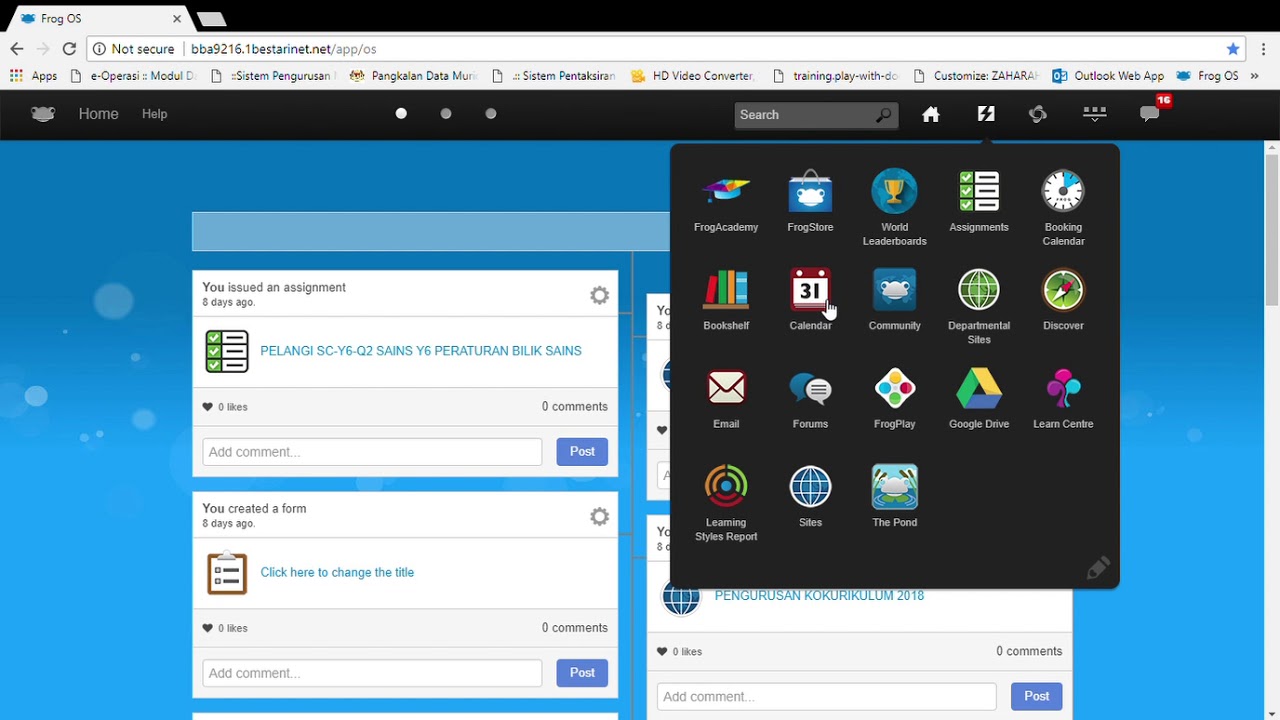Open Departmental Sites app
Image resolution: width=1280 pixels, height=720 pixels.
[x=979, y=306]
